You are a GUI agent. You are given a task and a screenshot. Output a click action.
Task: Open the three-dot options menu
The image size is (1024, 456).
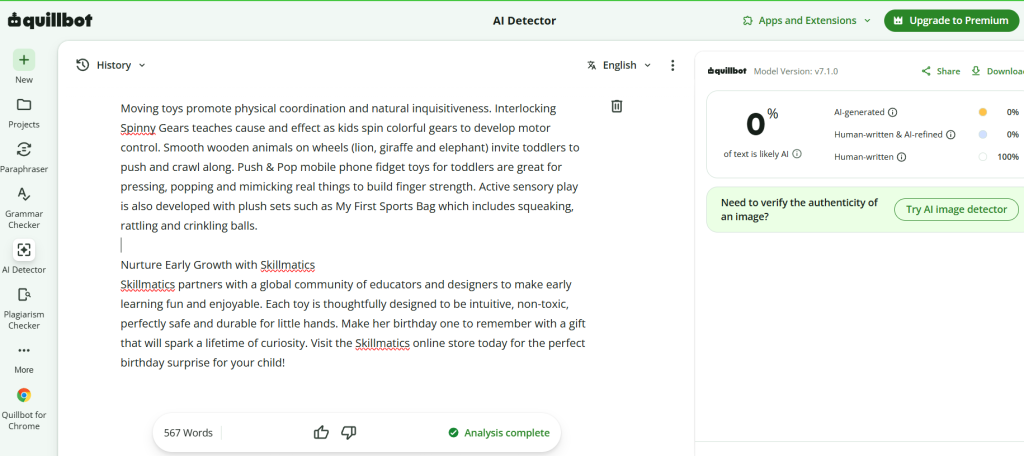pos(673,65)
